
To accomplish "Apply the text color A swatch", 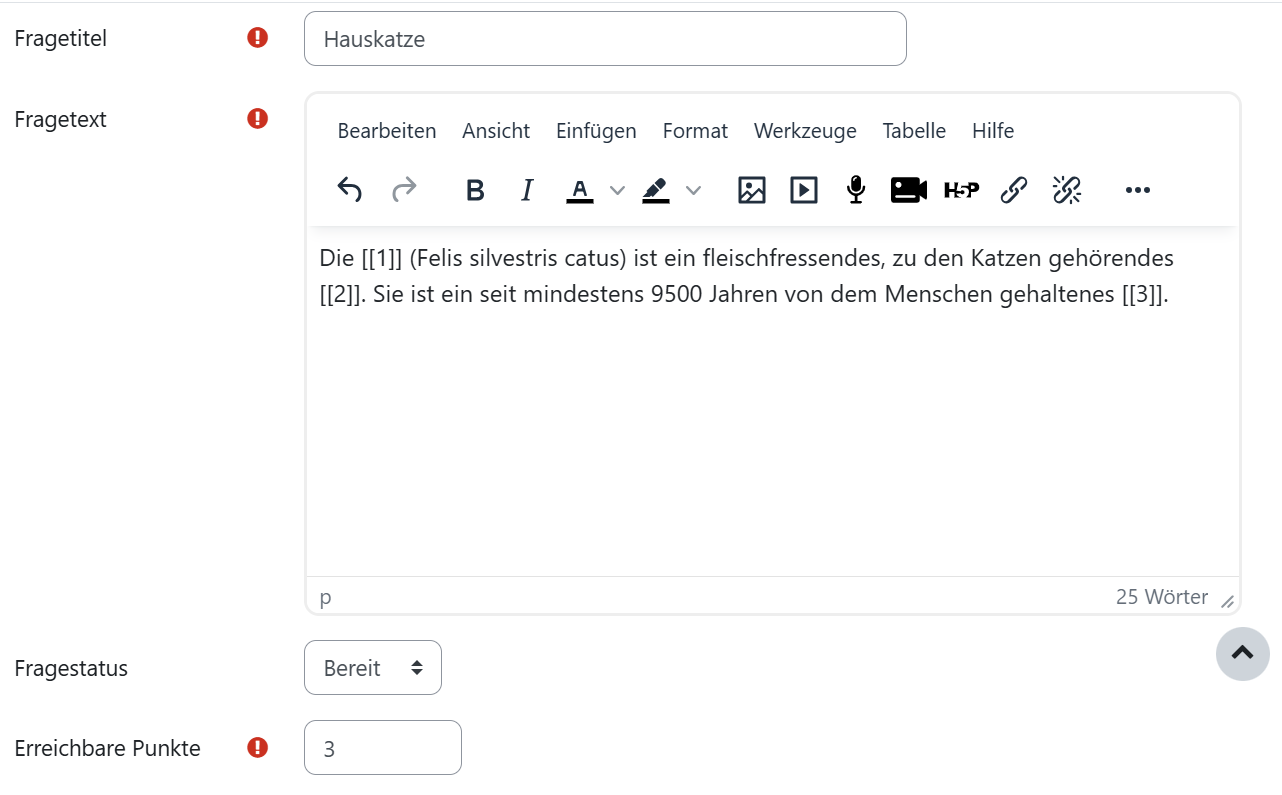I will [580, 190].
